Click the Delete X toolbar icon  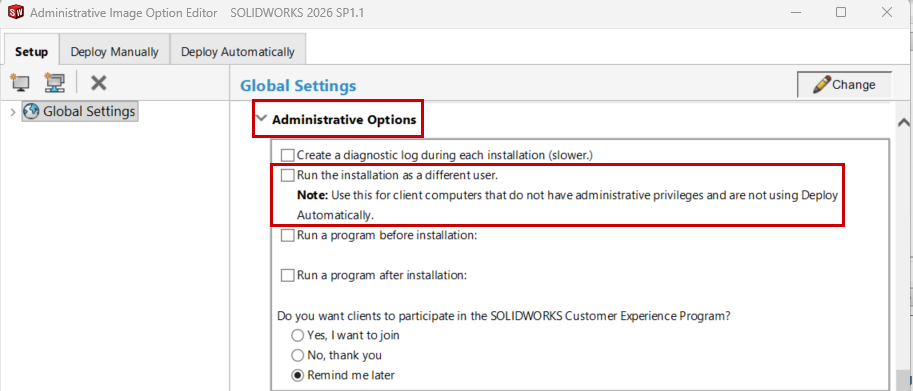pos(98,83)
